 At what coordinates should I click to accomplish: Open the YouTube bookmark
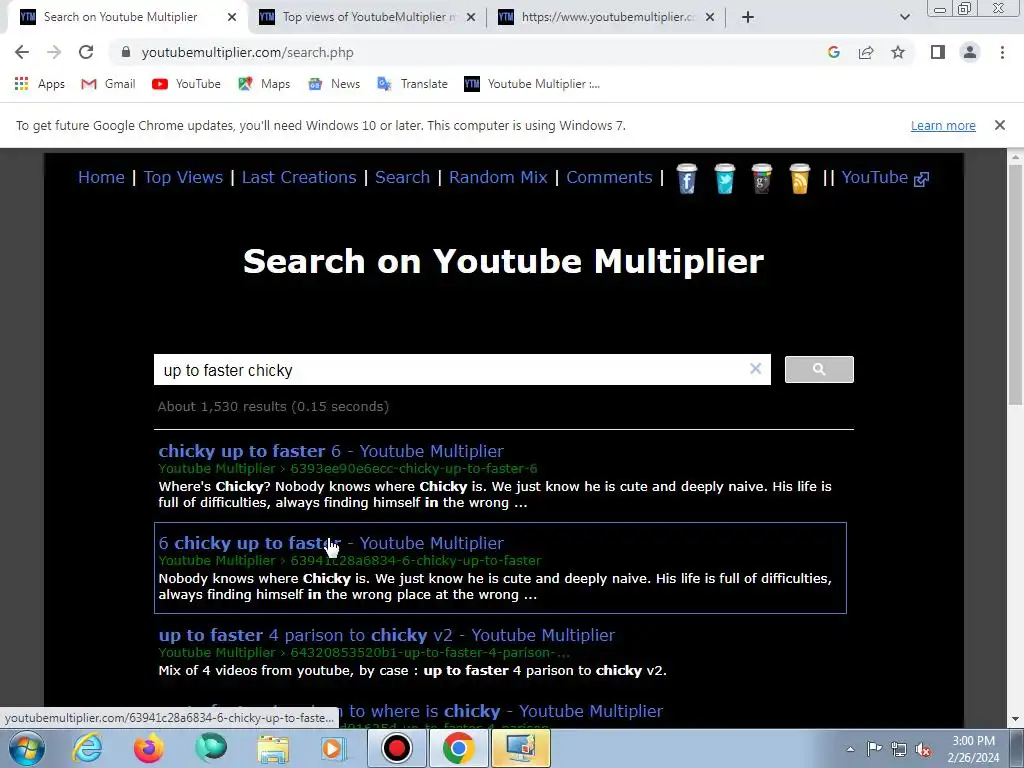coord(186,84)
